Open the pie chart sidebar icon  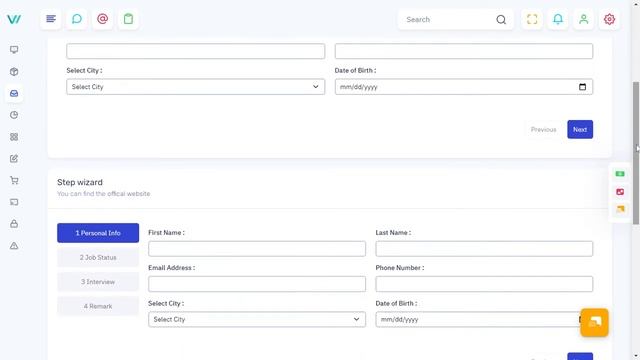(x=14, y=115)
